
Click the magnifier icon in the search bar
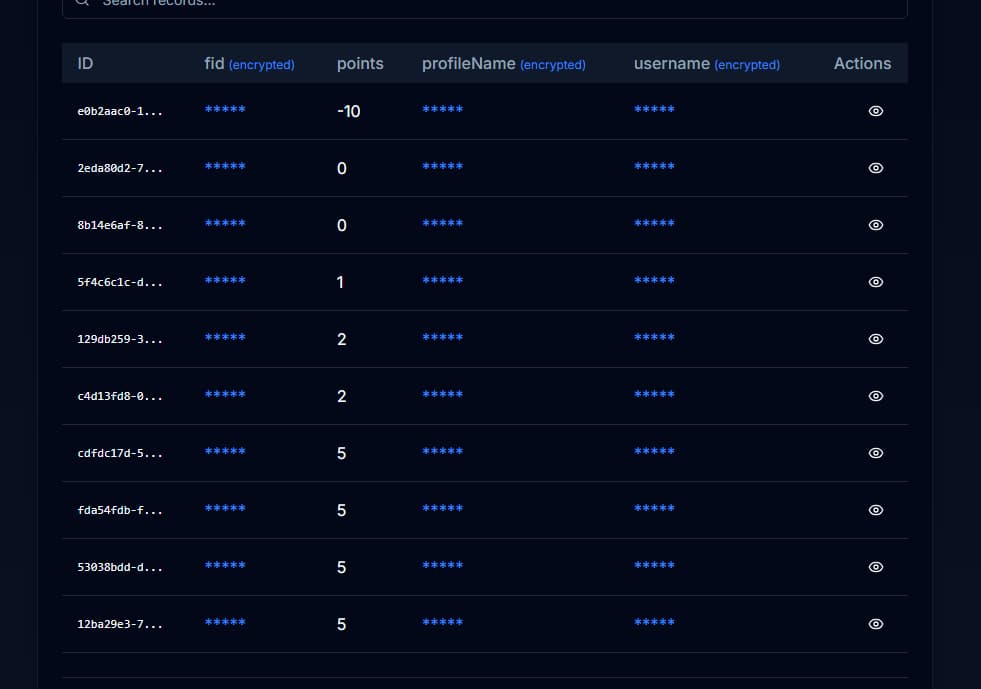point(83,3)
